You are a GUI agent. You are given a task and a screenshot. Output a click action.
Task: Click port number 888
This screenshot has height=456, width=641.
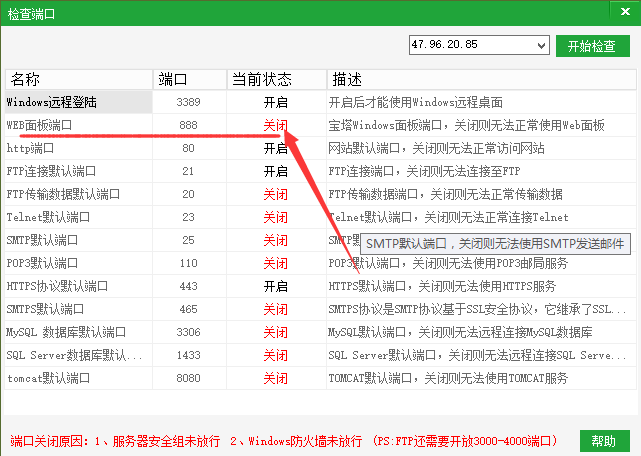tap(188, 125)
